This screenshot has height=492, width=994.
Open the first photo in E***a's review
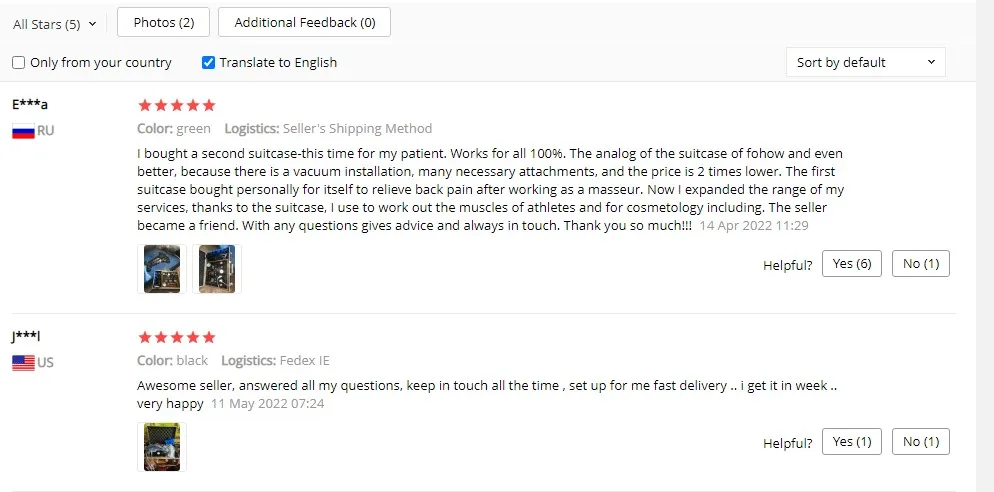tap(162, 269)
